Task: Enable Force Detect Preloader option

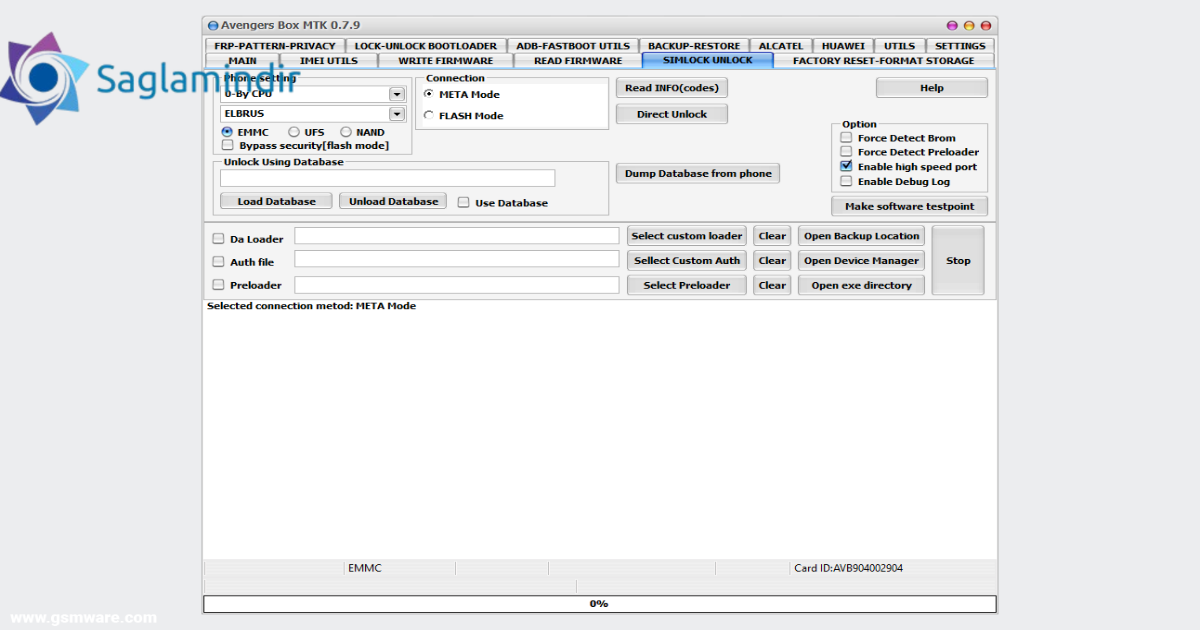Action: coord(847,152)
